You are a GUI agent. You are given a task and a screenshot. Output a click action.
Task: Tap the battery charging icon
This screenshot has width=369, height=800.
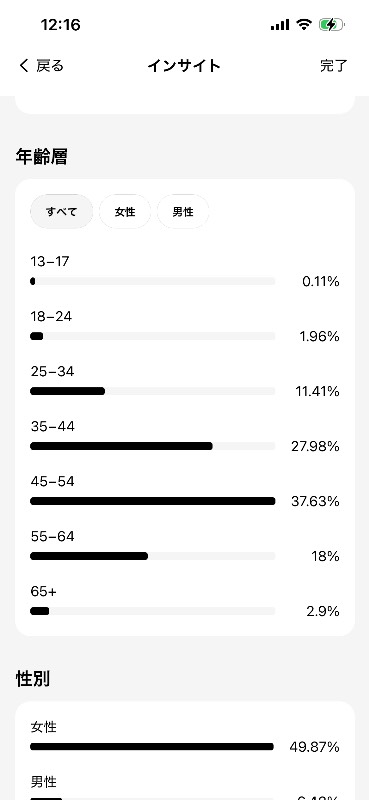(x=332, y=24)
